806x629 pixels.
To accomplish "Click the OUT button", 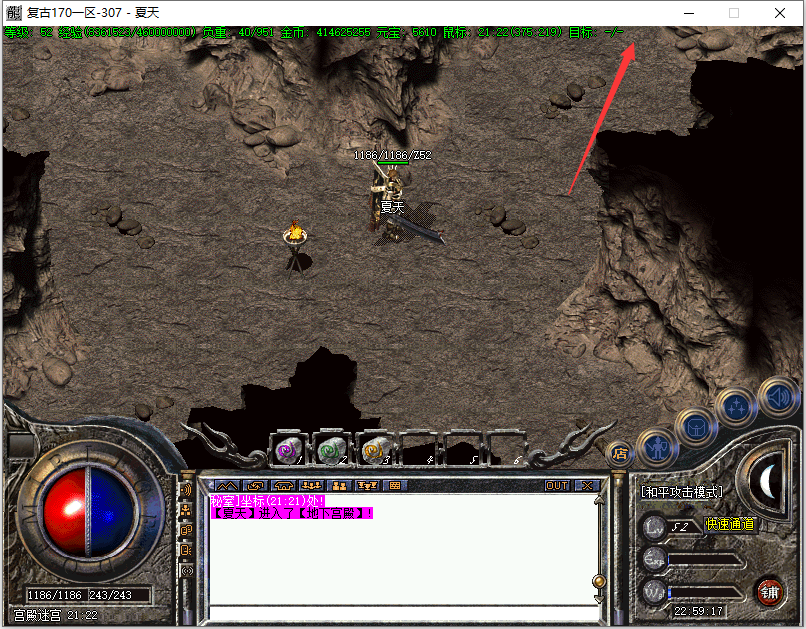I will click(x=557, y=486).
